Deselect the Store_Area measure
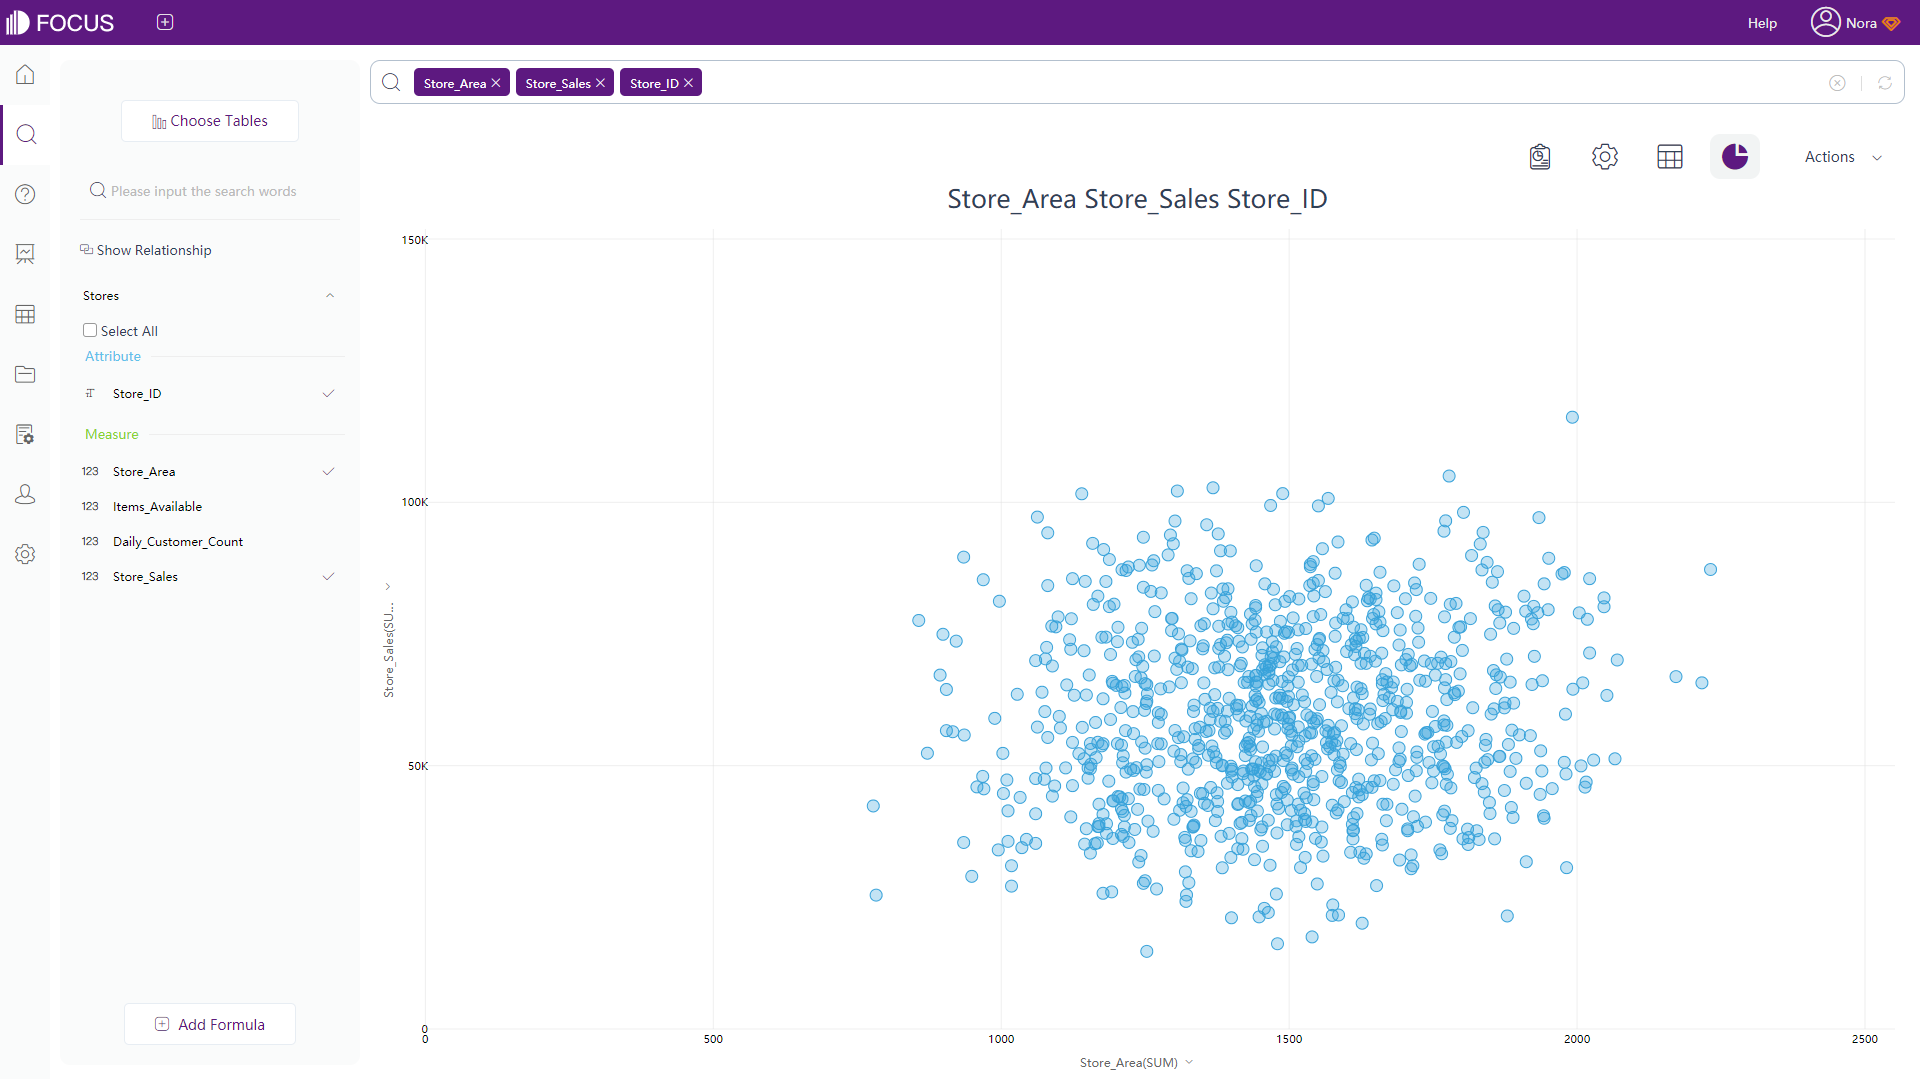 click(210, 472)
